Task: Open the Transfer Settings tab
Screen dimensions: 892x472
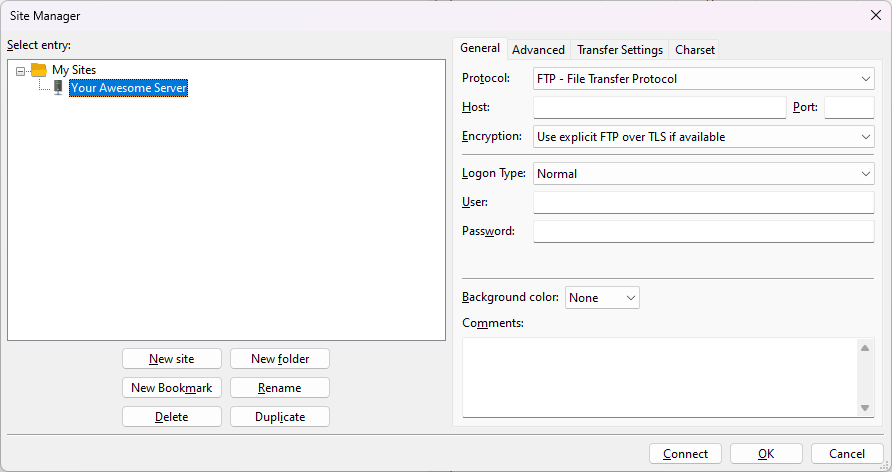Action: coord(619,50)
